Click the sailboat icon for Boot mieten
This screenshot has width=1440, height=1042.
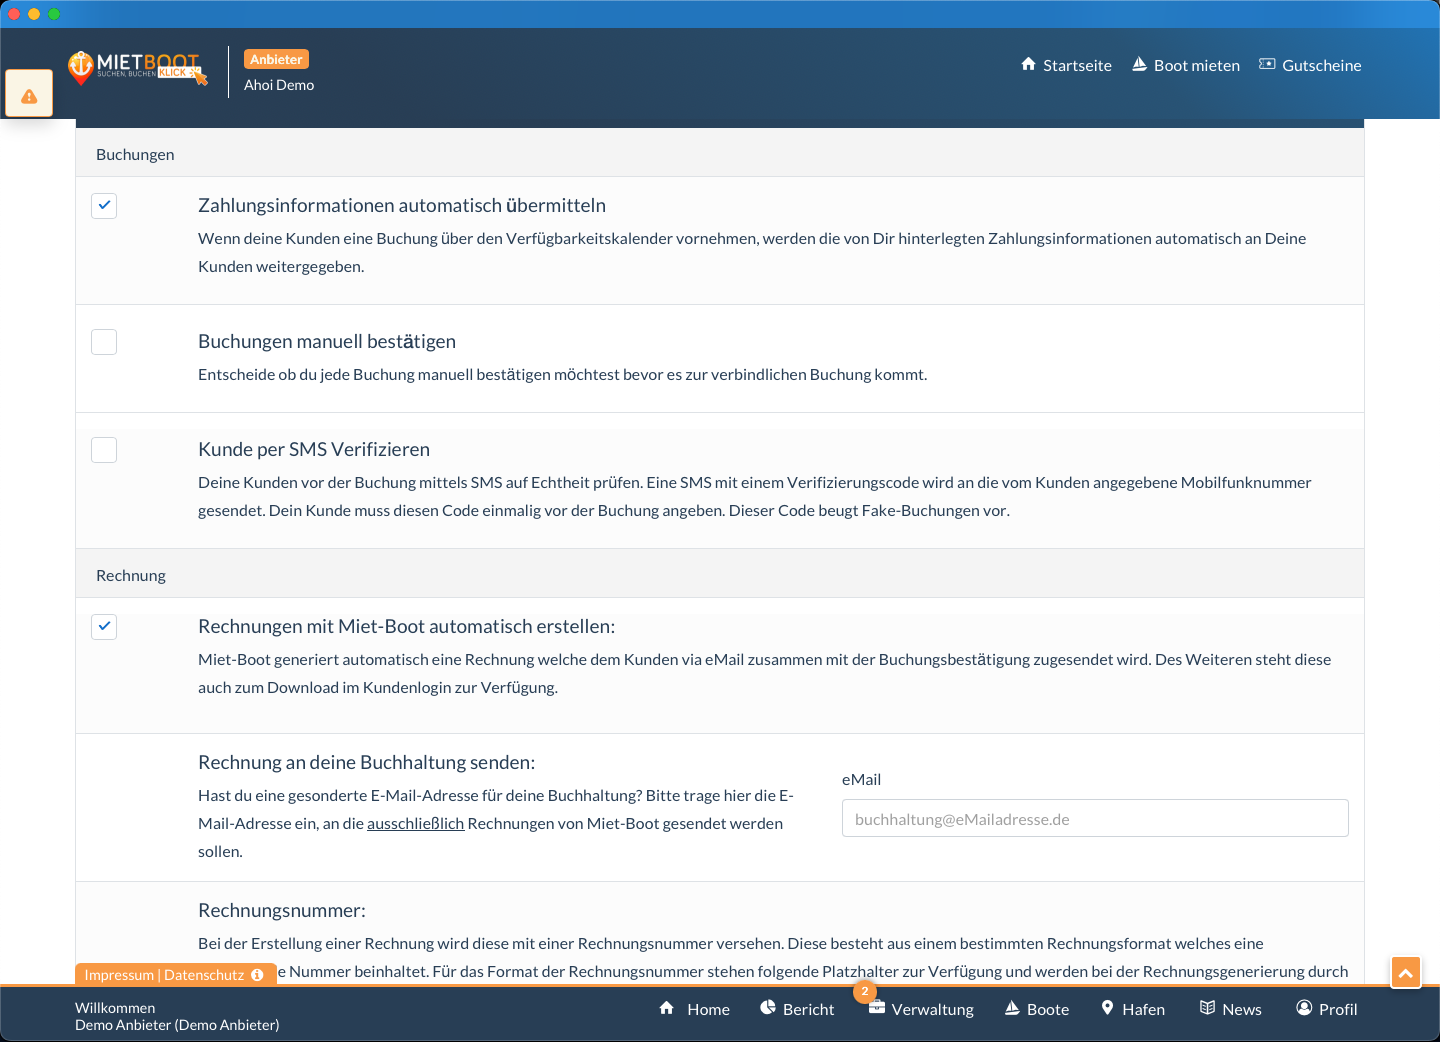pyautogui.click(x=1139, y=65)
